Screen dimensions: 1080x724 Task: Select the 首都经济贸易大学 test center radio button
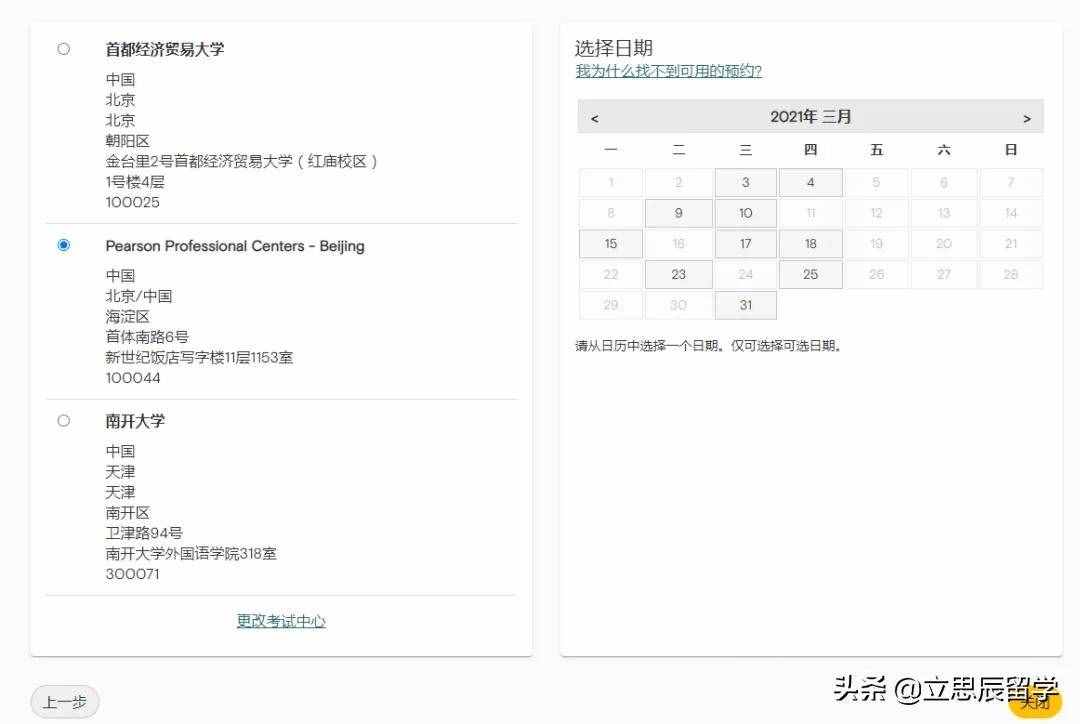[x=63, y=49]
